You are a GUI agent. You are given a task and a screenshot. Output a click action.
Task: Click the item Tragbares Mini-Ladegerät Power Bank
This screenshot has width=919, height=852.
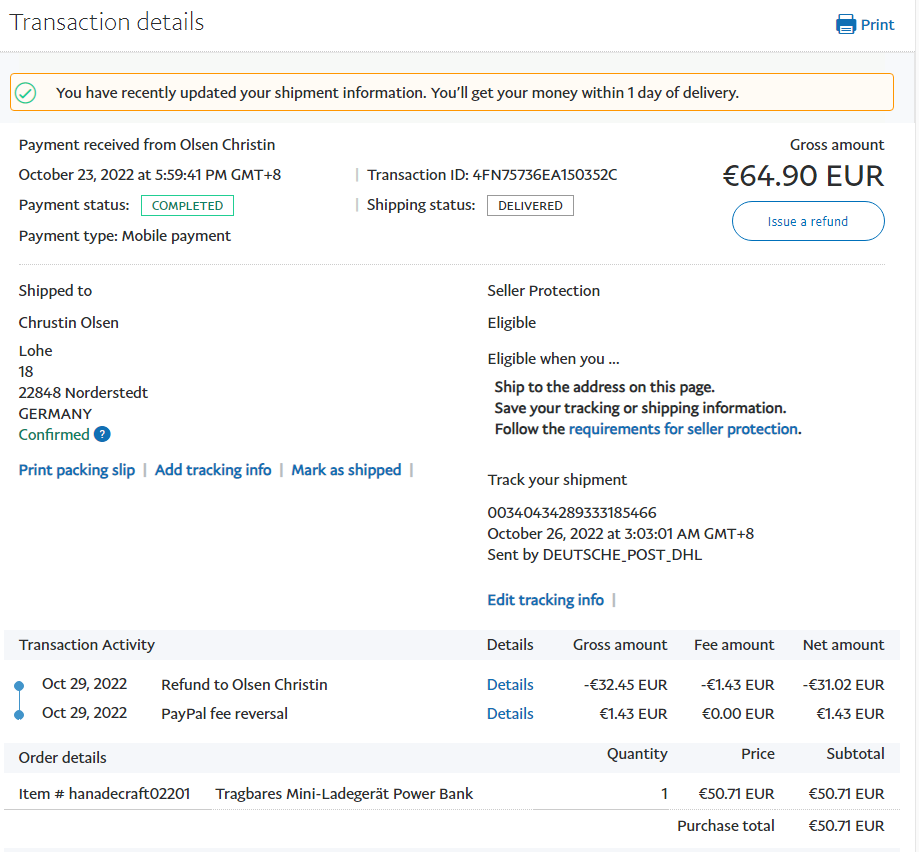click(344, 794)
